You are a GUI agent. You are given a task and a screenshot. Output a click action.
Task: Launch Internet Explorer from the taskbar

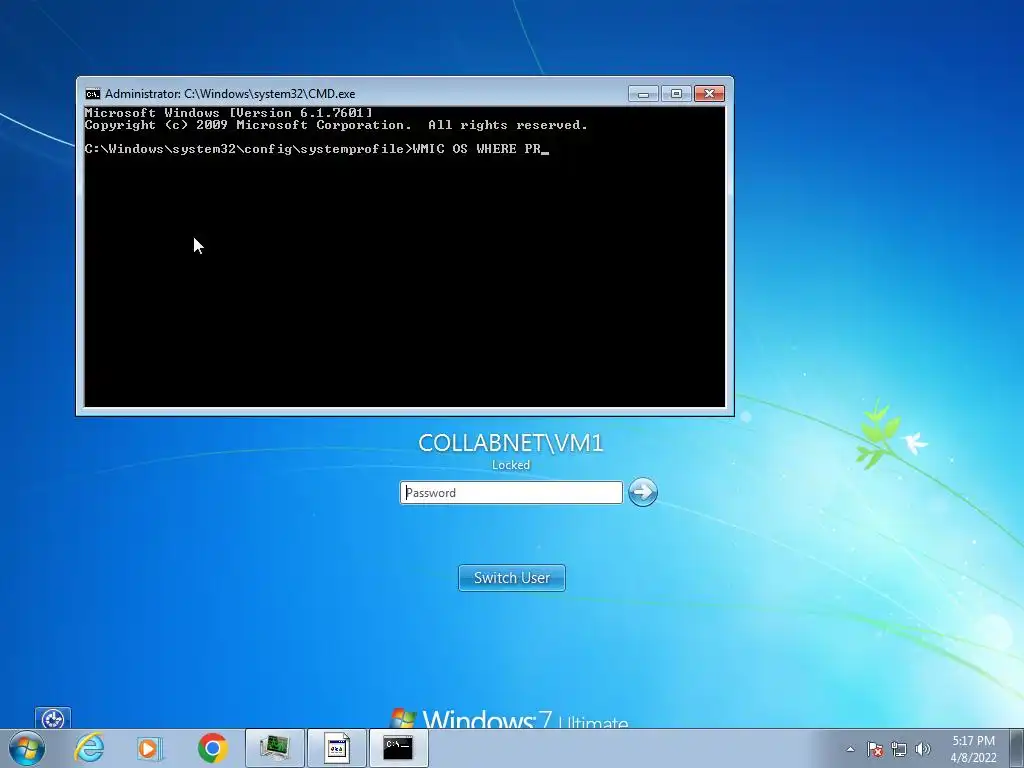pyautogui.click(x=89, y=748)
